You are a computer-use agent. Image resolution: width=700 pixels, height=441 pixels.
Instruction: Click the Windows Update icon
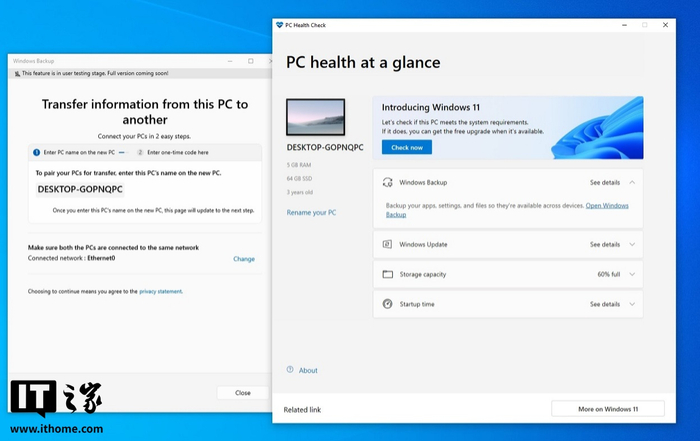coord(388,244)
